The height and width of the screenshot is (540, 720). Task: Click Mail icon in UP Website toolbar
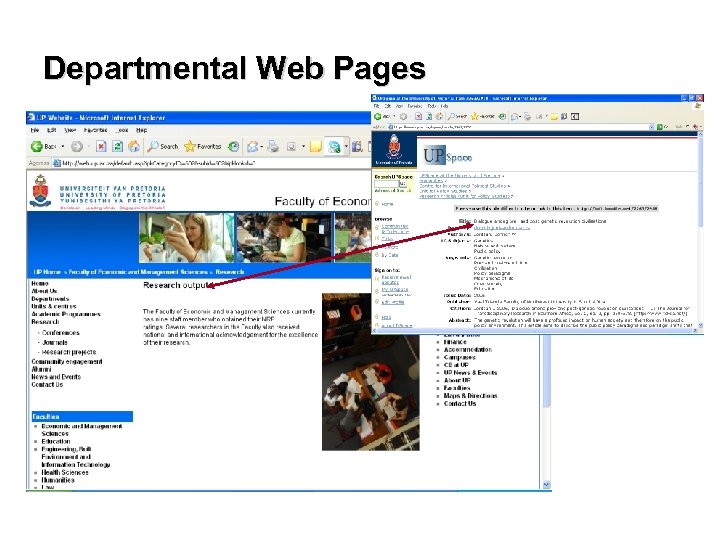coord(252,146)
